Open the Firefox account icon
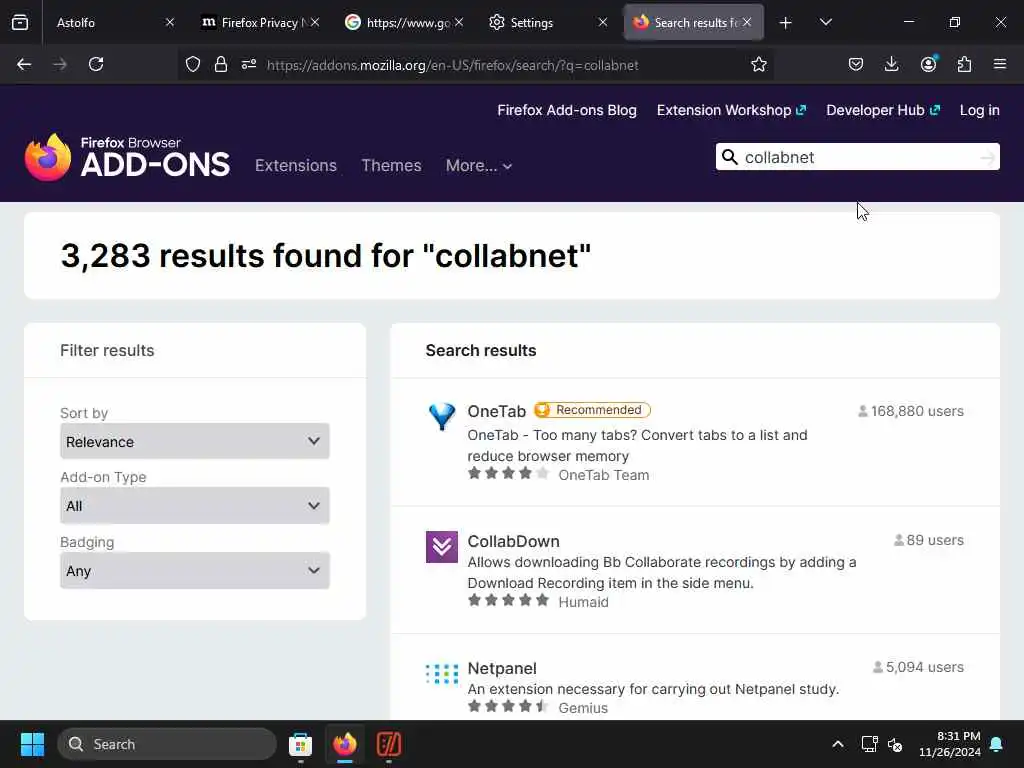The height and width of the screenshot is (768, 1024). coord(928,64)
